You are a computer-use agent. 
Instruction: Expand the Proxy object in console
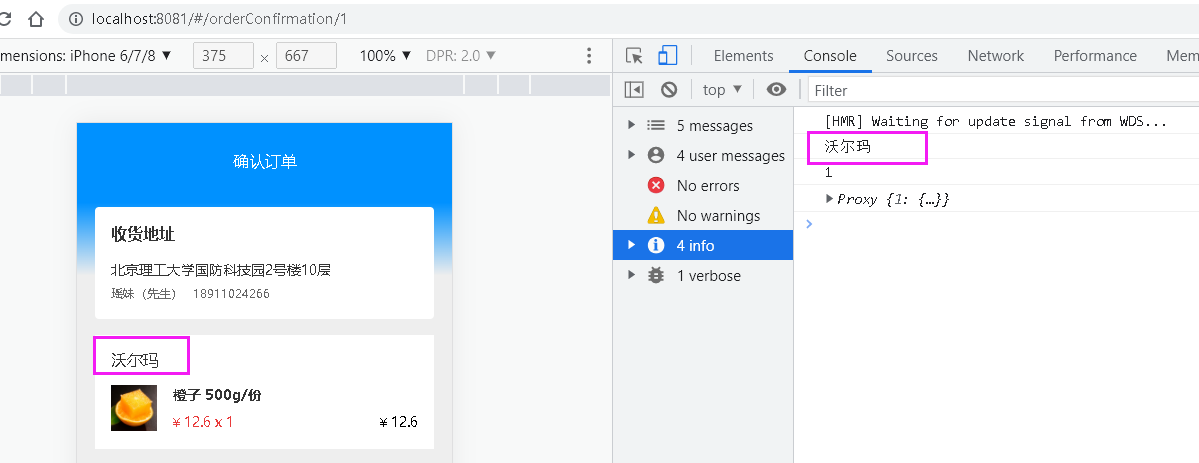coord(830,199)
